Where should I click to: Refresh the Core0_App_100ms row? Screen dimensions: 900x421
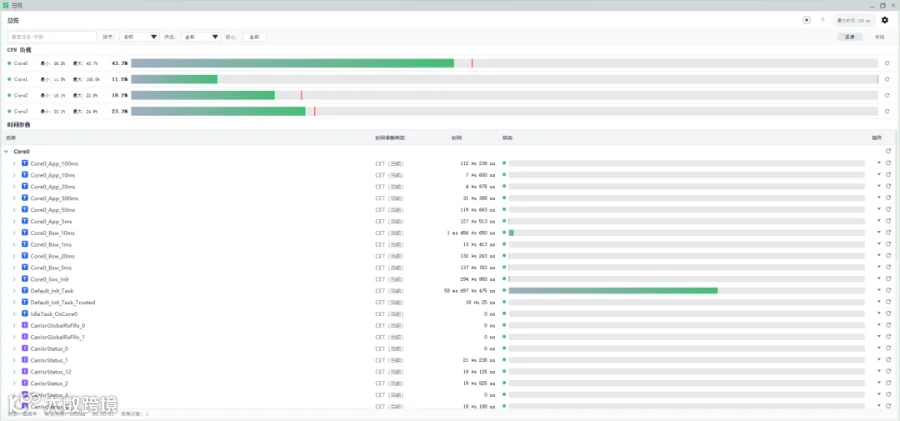click(x=888, y=163)
